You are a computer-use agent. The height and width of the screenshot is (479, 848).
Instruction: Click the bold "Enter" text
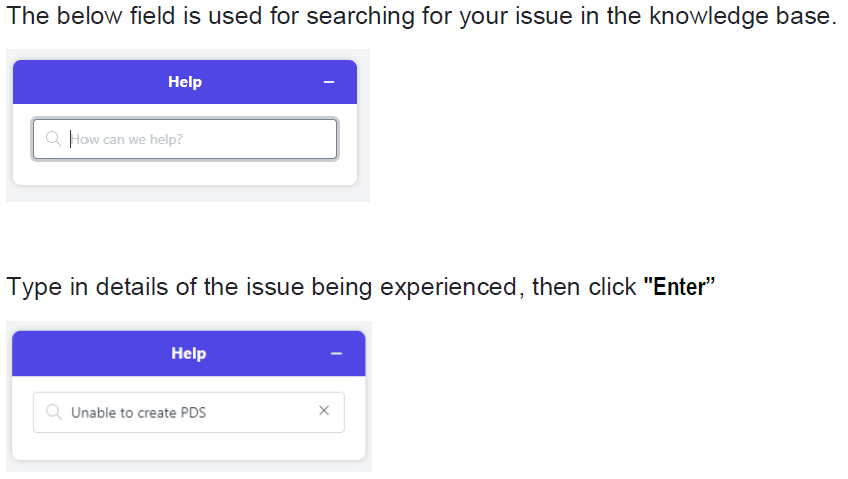click(679, 287)
